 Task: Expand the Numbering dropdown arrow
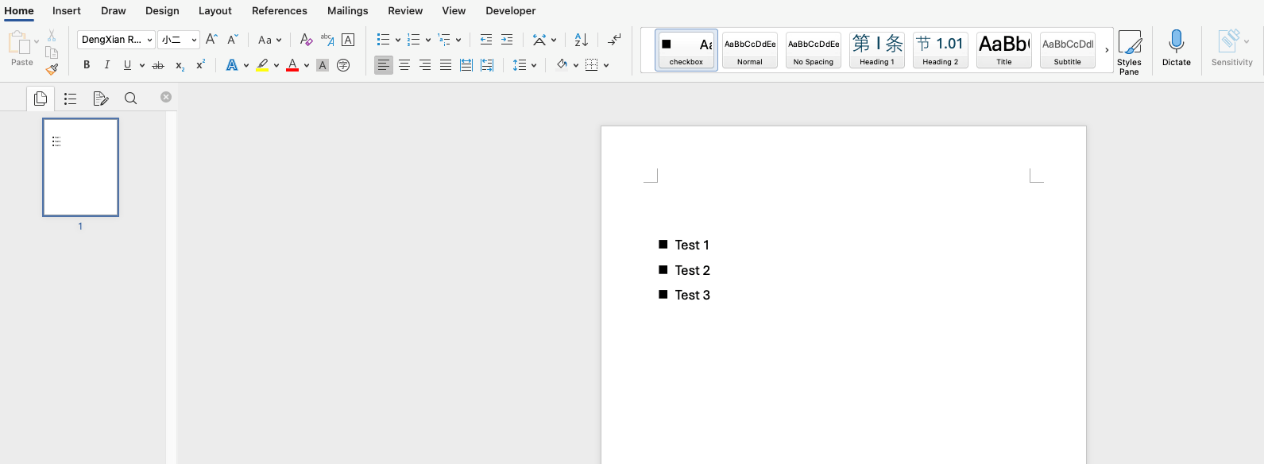pyautogui.click(x=428, y=40)
